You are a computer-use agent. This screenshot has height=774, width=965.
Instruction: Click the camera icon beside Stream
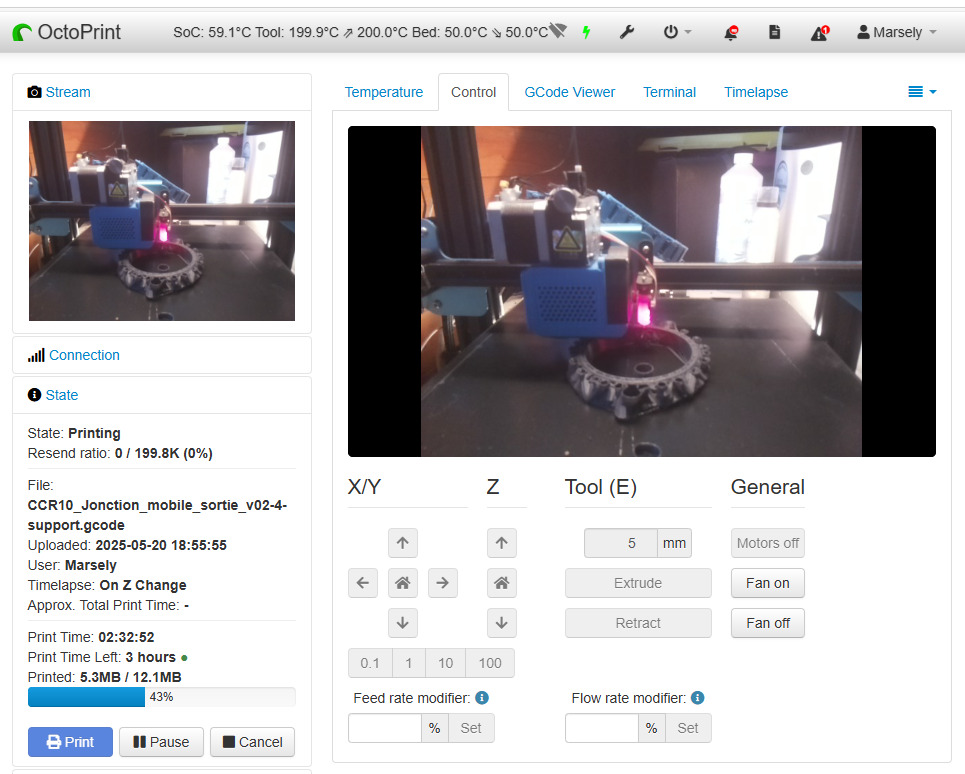coord(34,92)
